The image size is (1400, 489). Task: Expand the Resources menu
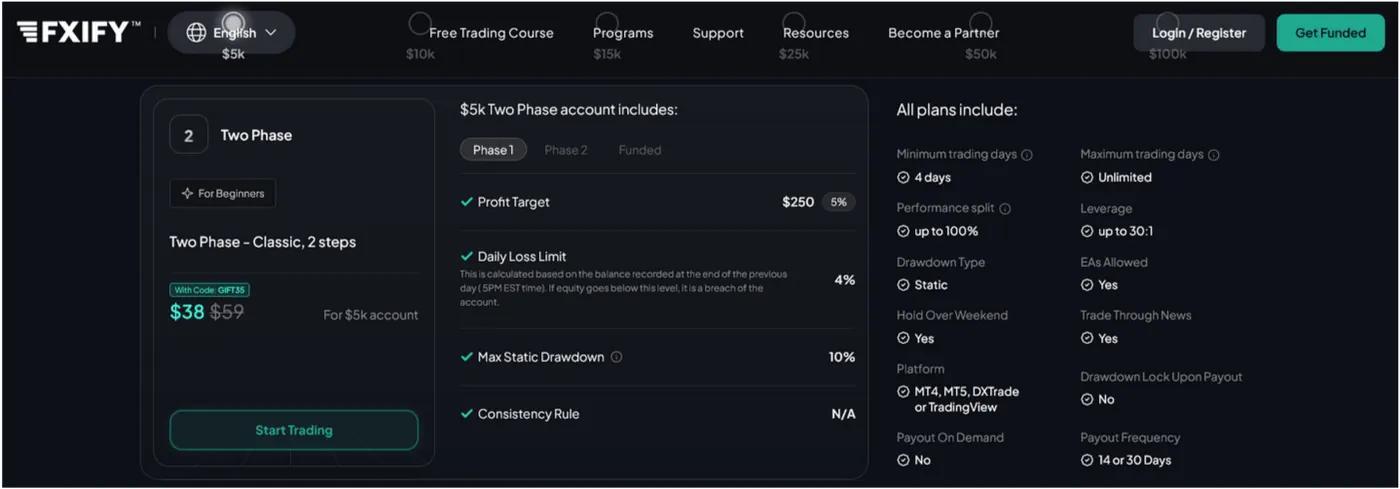[x=816, y=33]
